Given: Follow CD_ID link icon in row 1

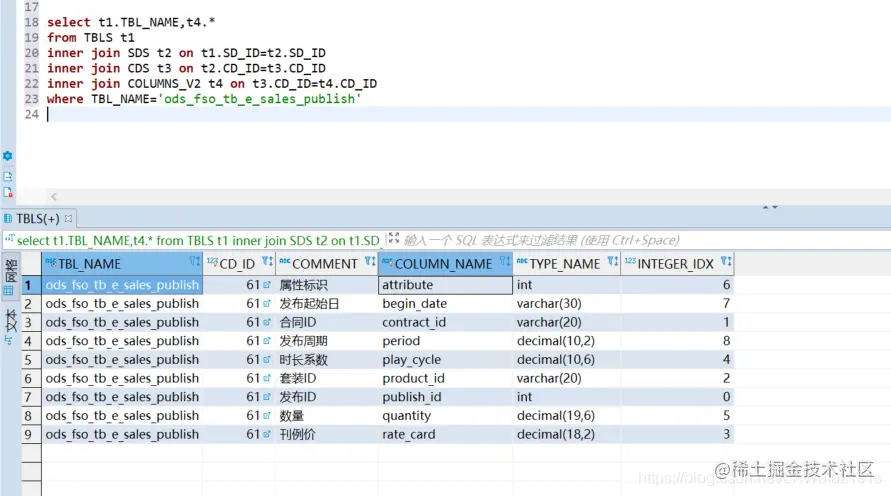Looking at the screenshot, I should [x=267, y=285].
